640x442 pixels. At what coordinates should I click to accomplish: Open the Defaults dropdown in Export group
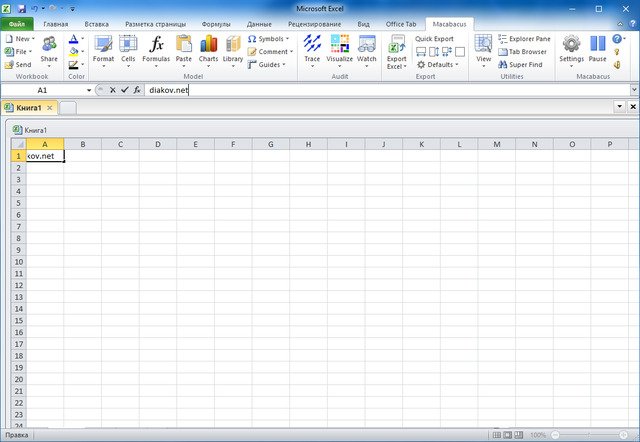439,64
